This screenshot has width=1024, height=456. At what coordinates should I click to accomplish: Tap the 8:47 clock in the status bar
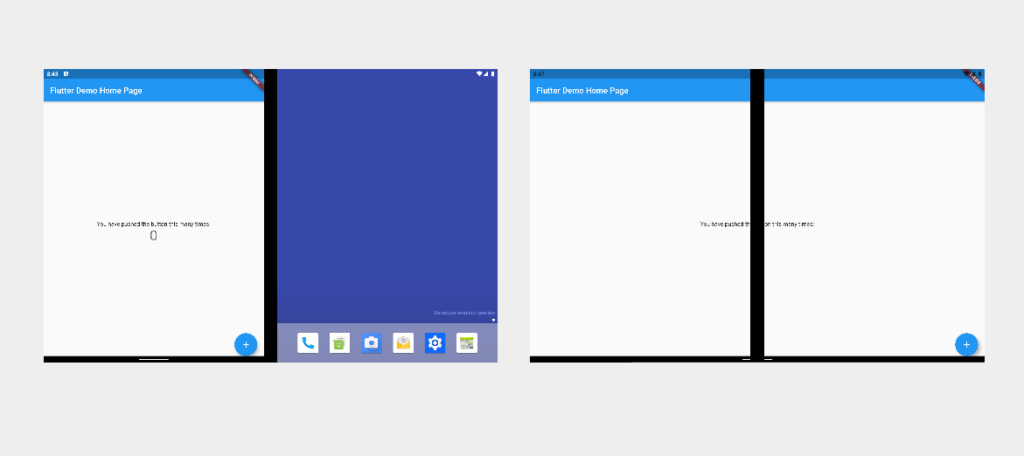538,74
